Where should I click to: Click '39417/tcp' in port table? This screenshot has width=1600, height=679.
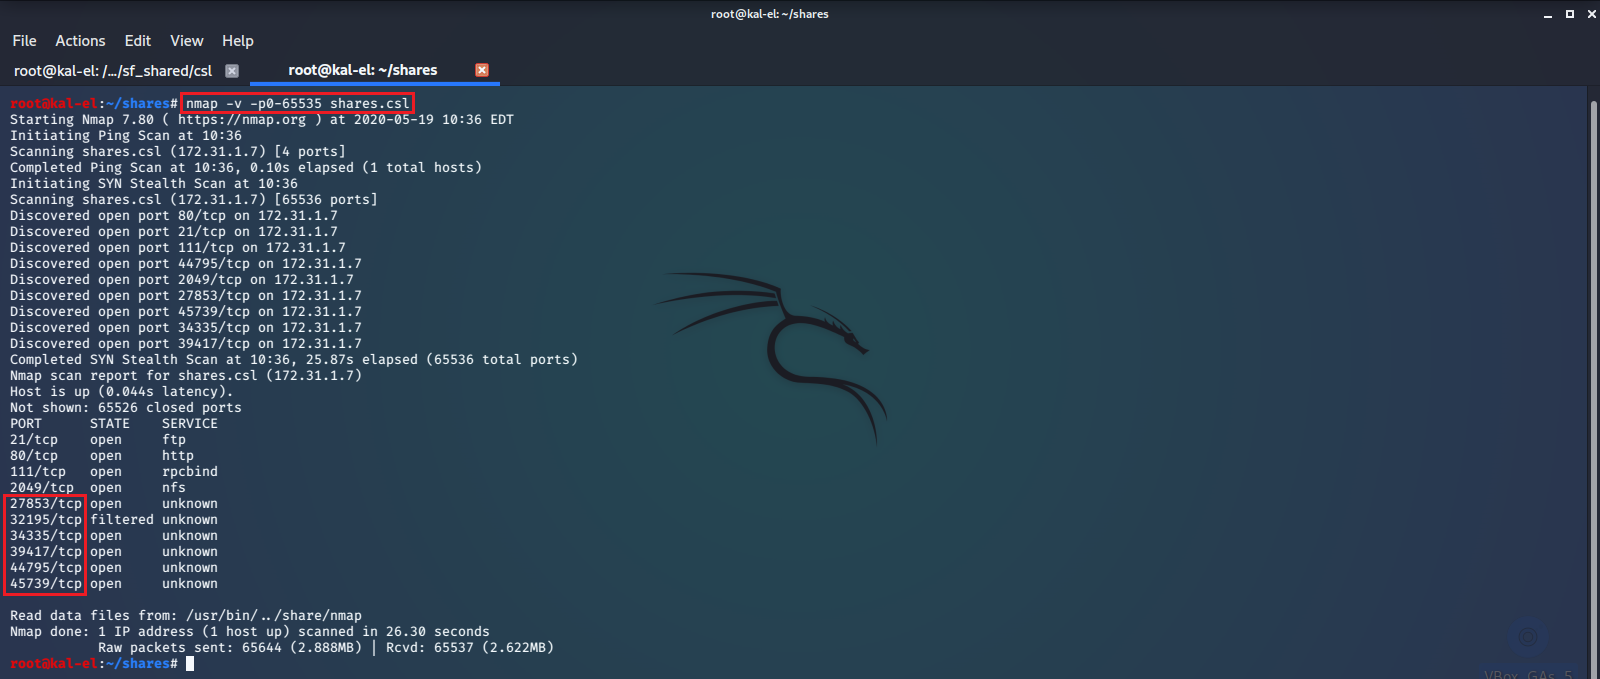(46, 551)
